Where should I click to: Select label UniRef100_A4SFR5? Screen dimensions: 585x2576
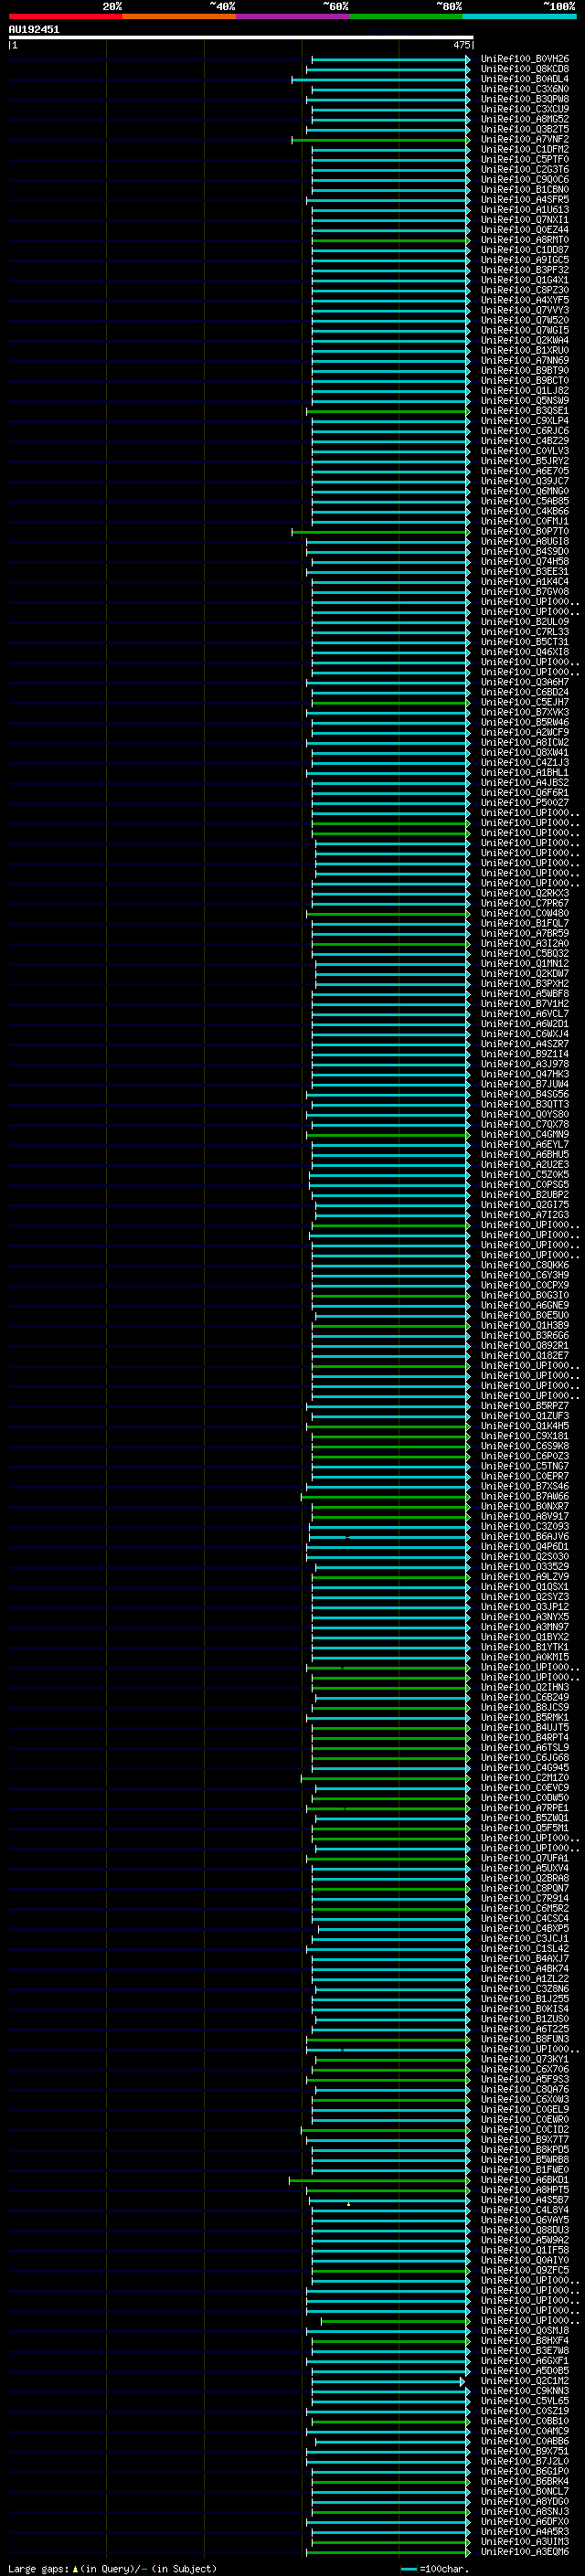[525, 200]
